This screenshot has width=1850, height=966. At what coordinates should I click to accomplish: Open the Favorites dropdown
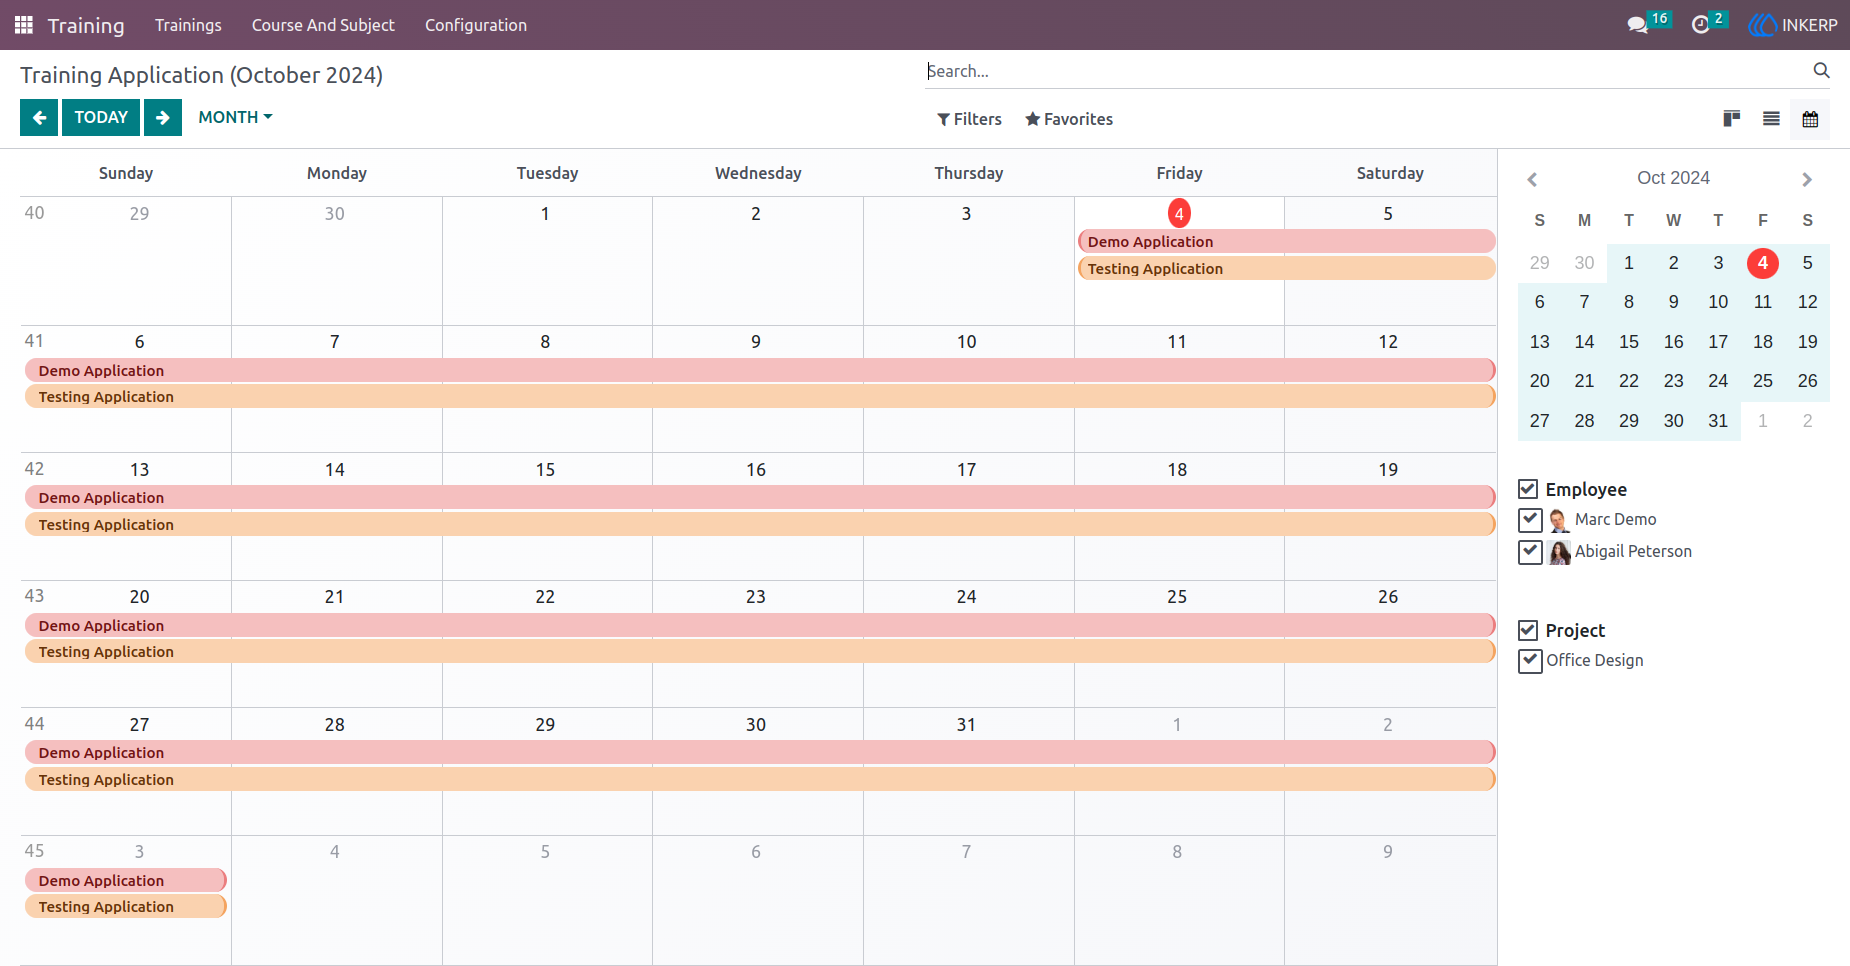point(1069,119)
